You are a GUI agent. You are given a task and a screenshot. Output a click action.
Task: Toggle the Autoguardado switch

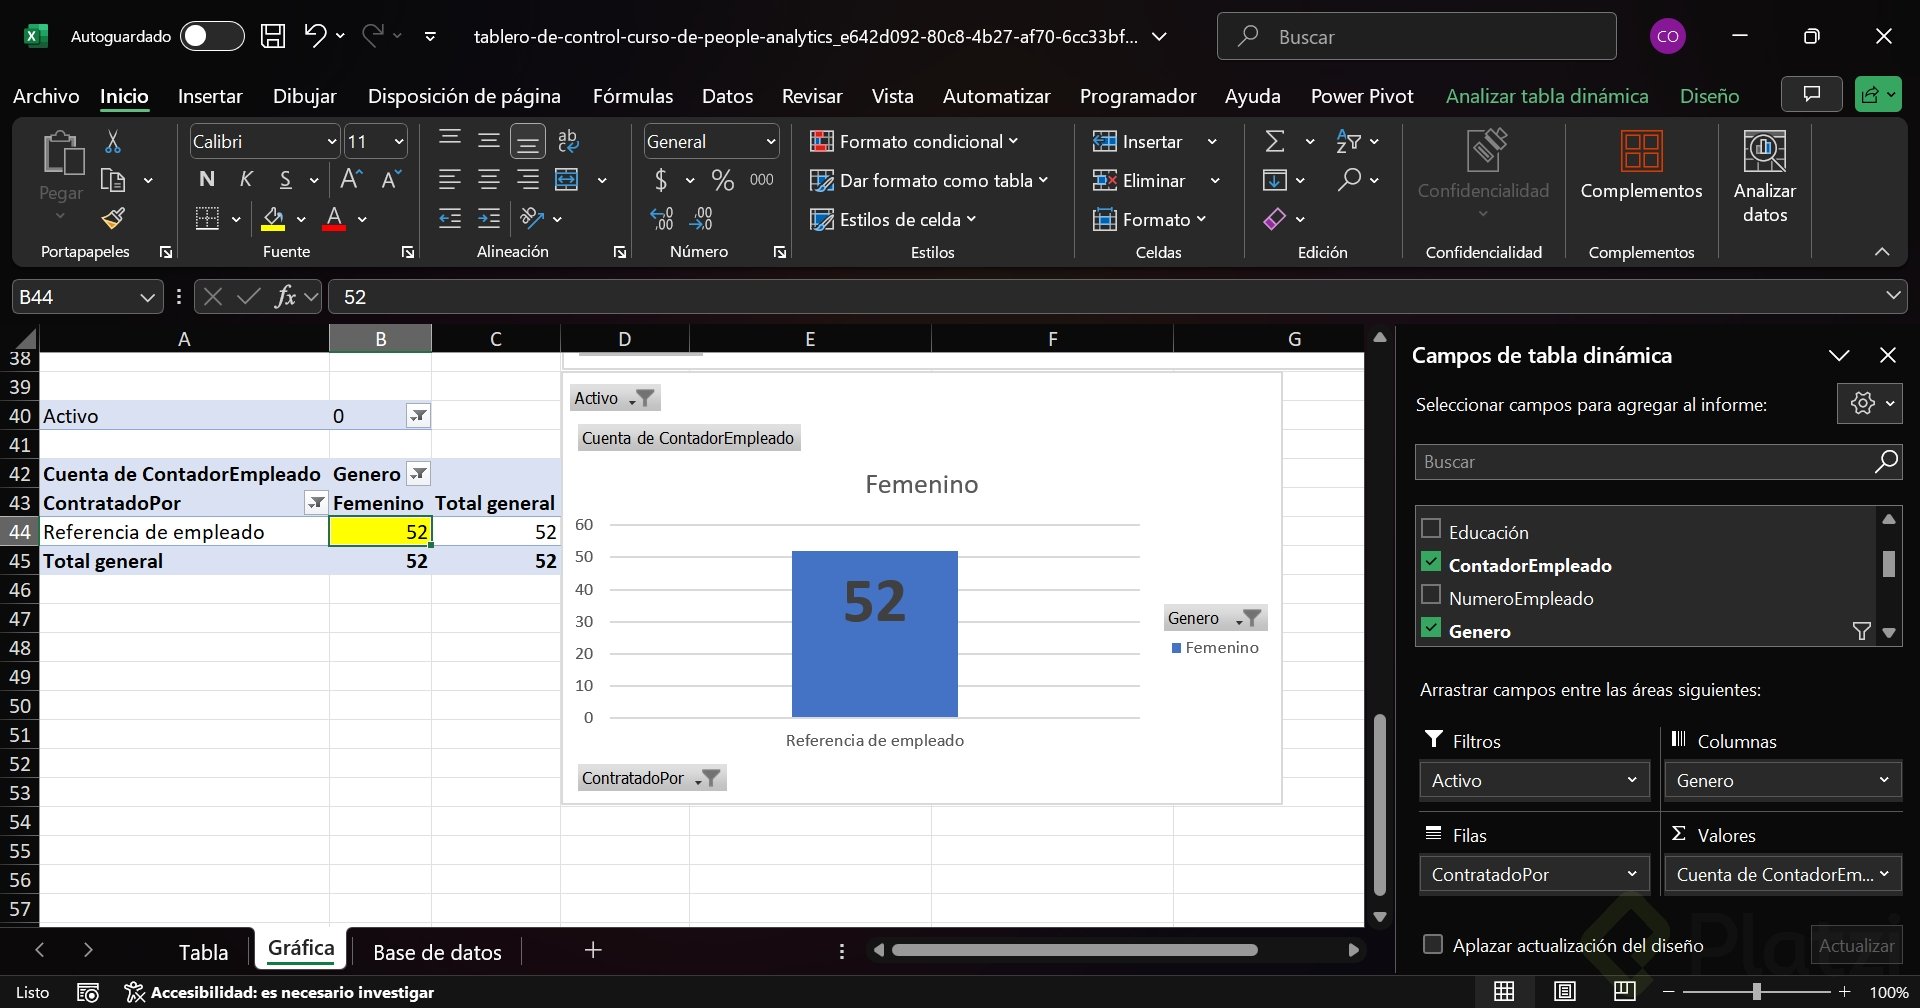212,36
